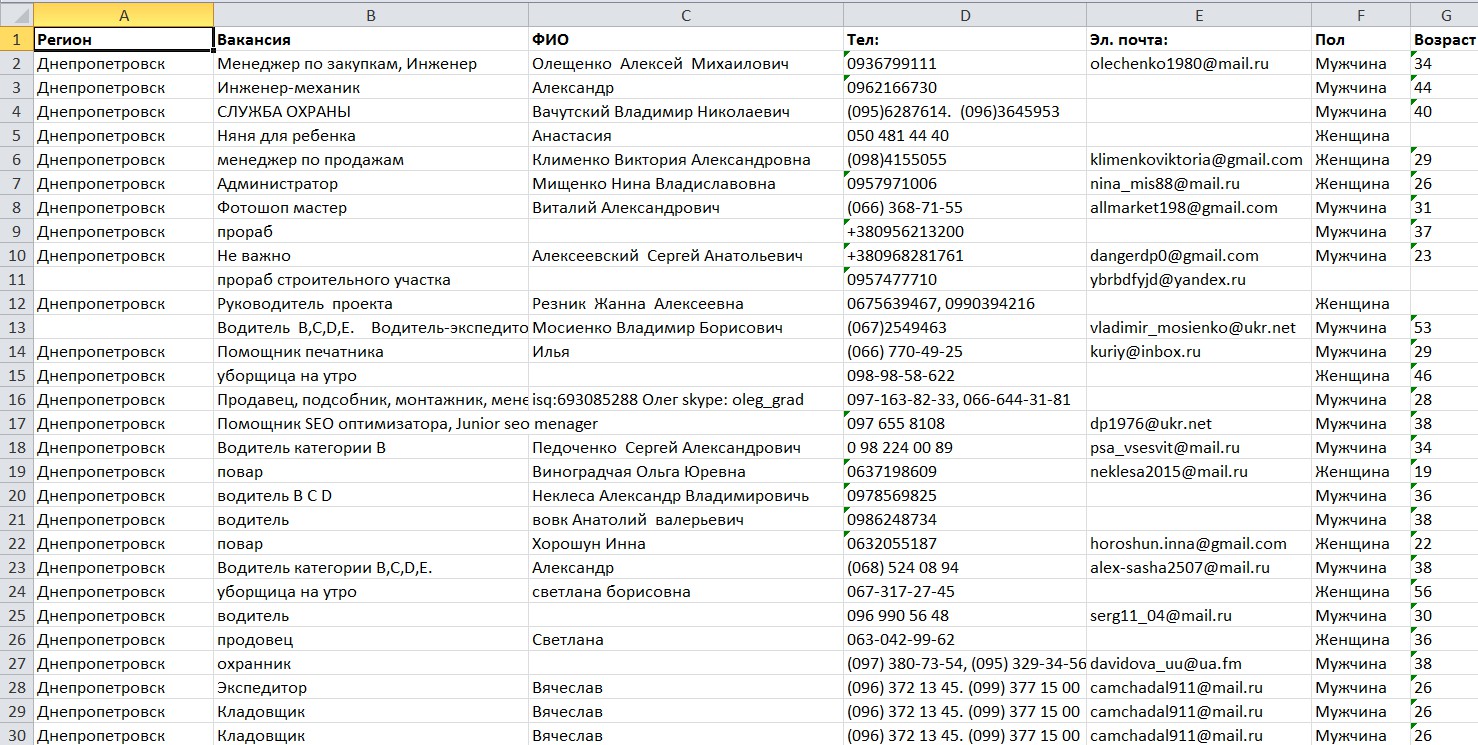
Task: Select the 'светлана борисовна' name cell
Action: [x=686, y=592]
